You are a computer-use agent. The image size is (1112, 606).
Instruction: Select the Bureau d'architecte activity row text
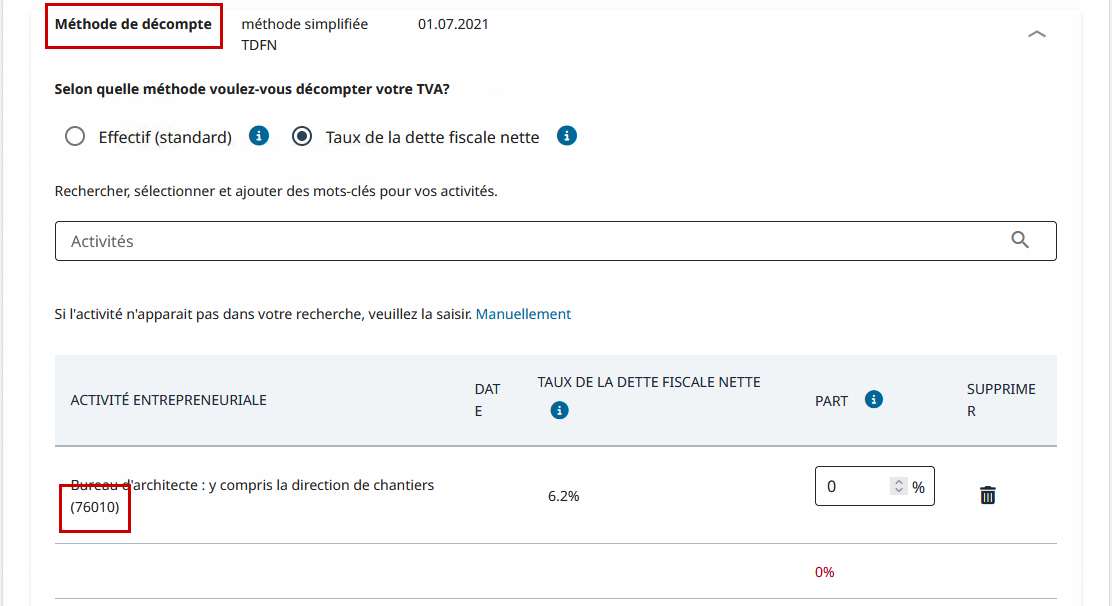coord(252,485)
